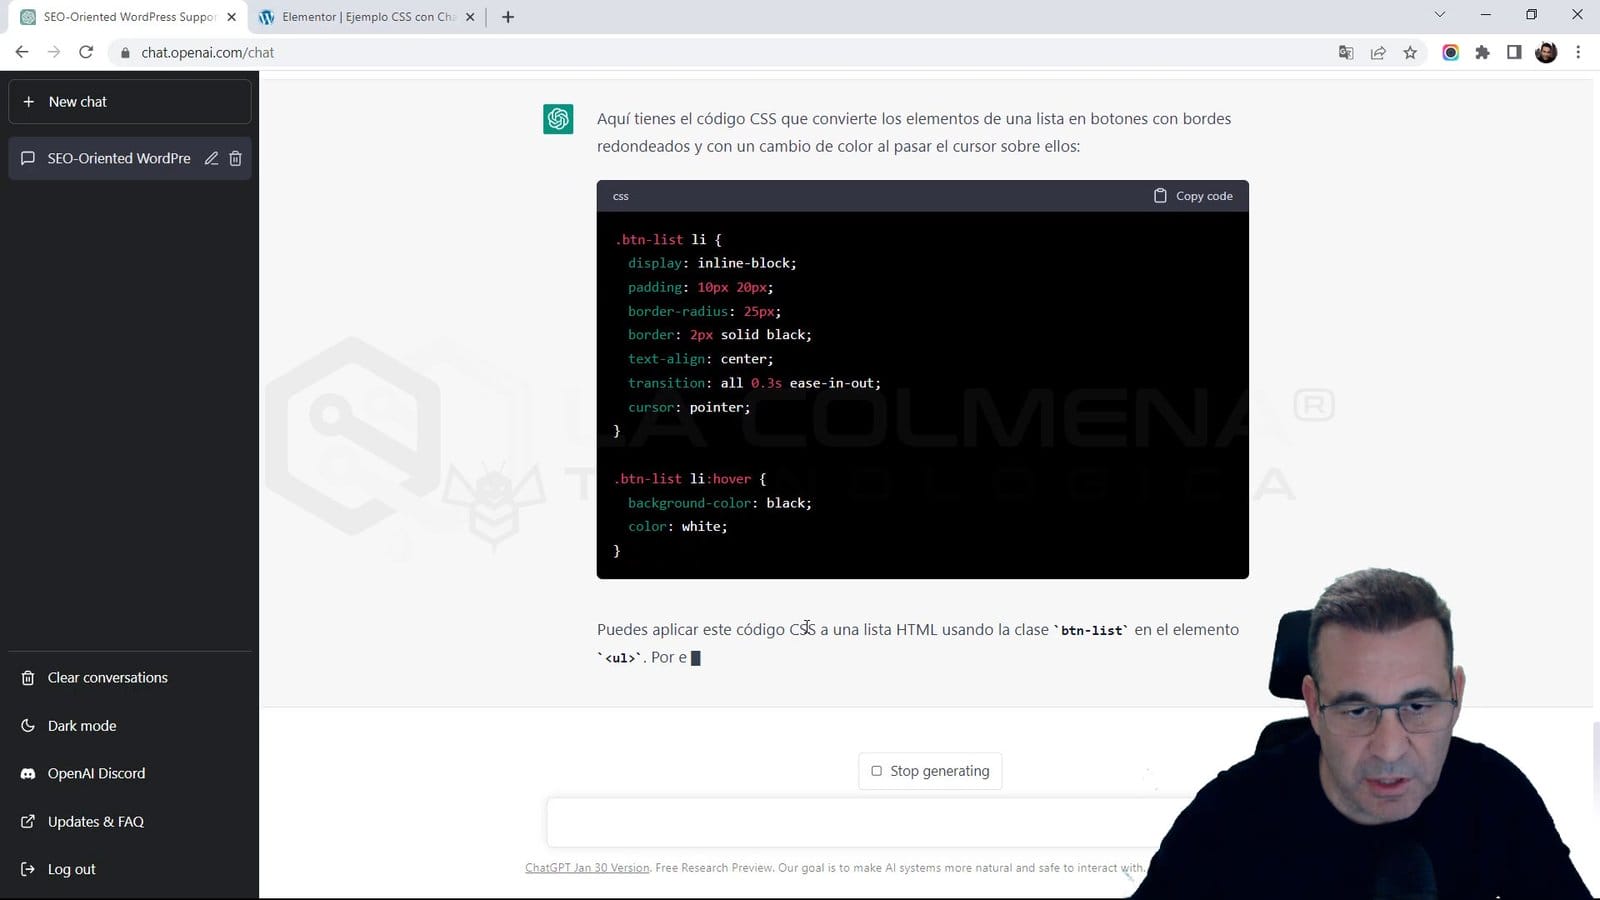Open the Chrome profile avatar menu
Image resolution: width=1600 pixels, height=900 pixels.
click(x=1546, y=52)
